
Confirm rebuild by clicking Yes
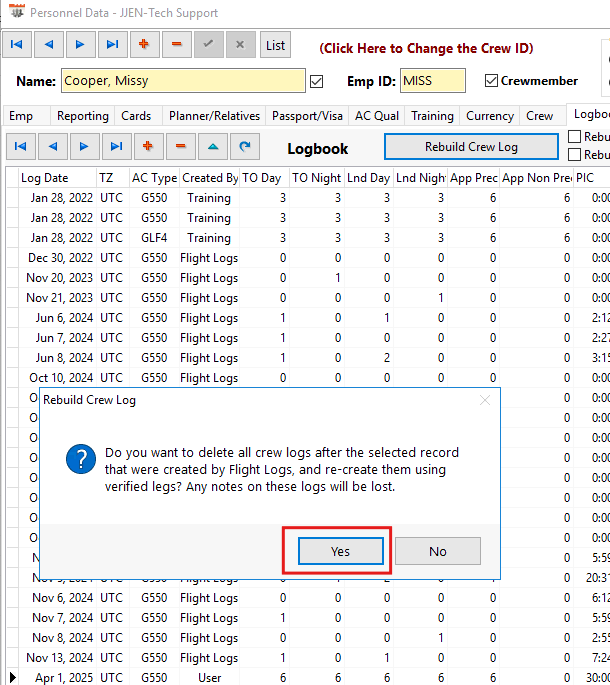click(340, 551)
